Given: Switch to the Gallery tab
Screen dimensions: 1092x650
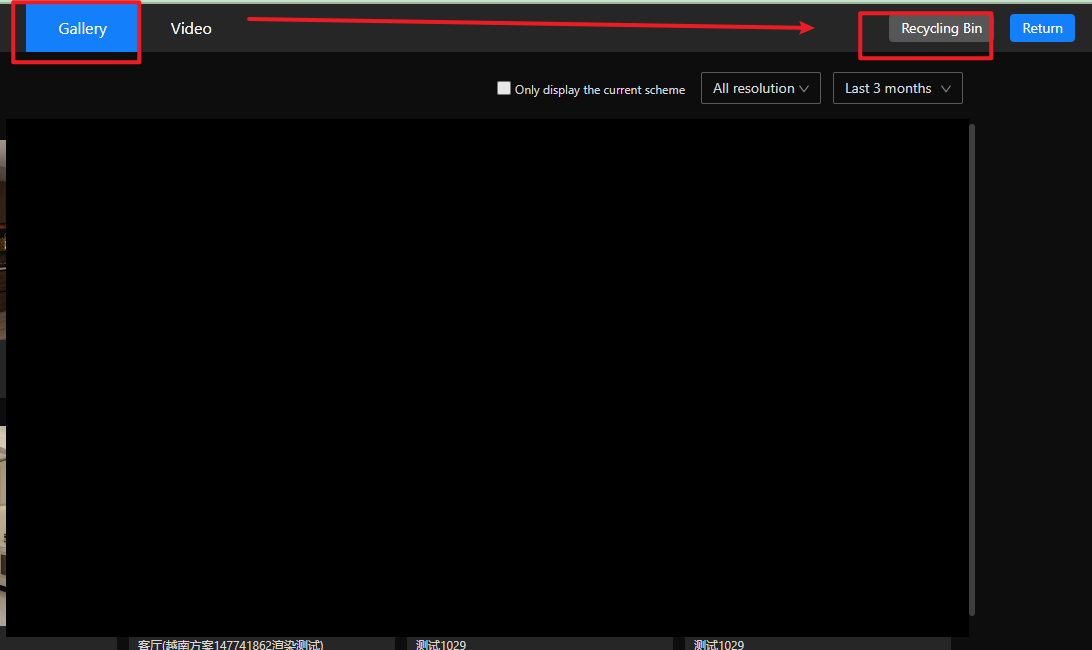Looking at the screenshot, I should point(82,29).
